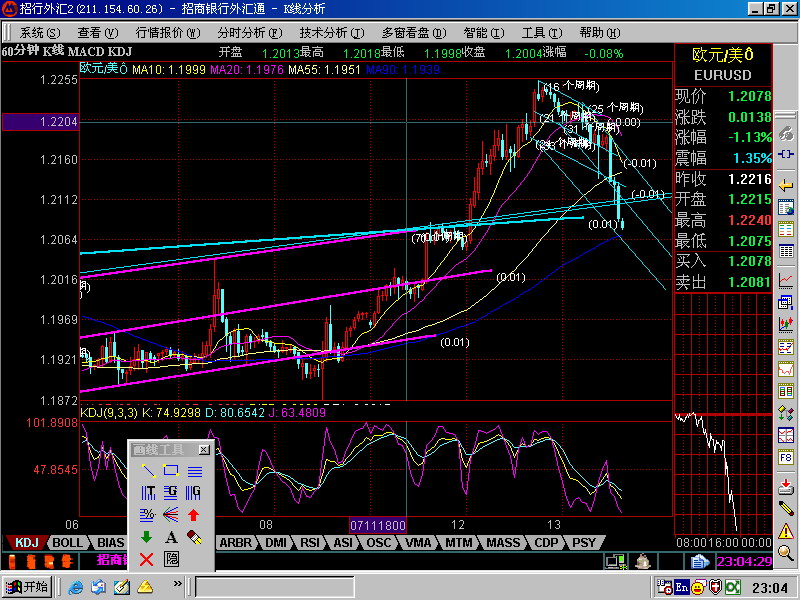Image resolution: width=800 pixels, height=600 pixels.
Task: Open the 帮助(H) menu
Action: (x=600, y=33)
